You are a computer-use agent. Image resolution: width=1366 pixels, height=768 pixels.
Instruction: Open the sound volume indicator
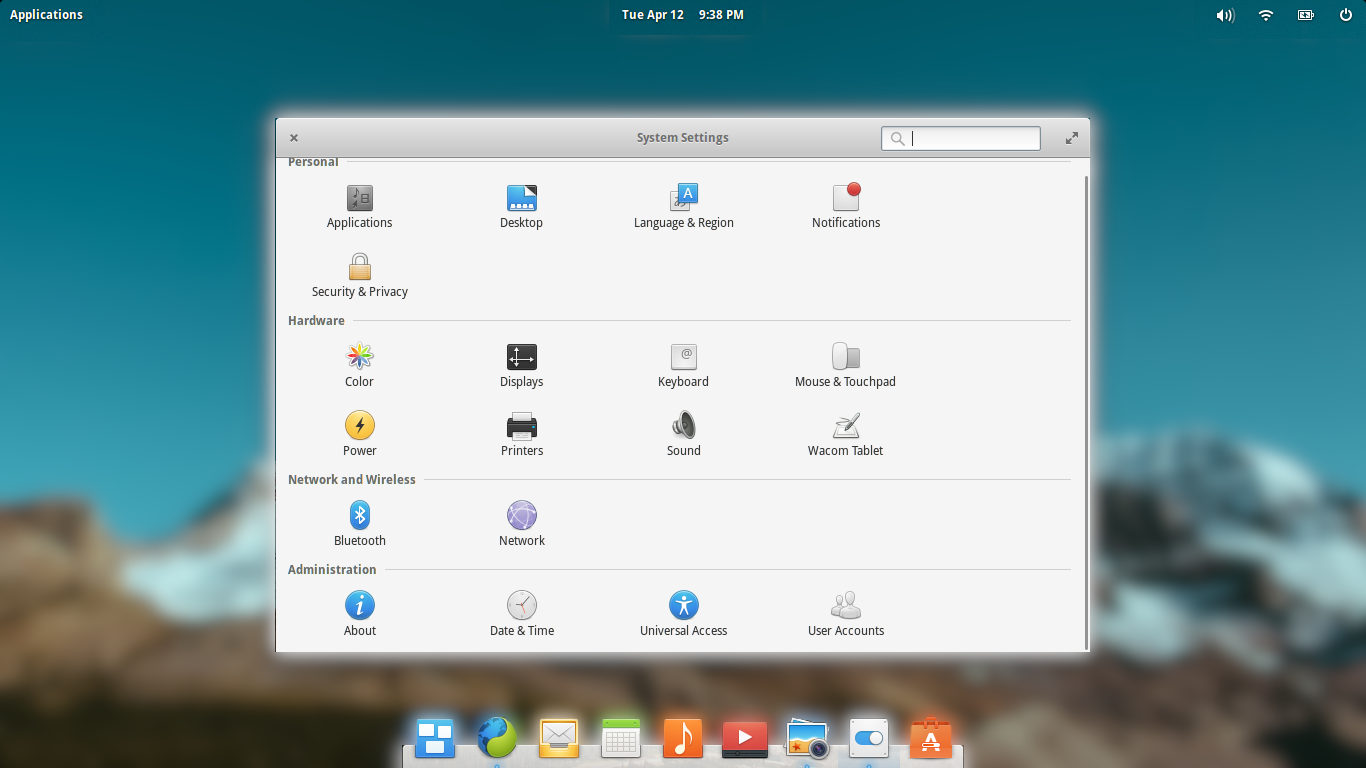coord(1225,15)
